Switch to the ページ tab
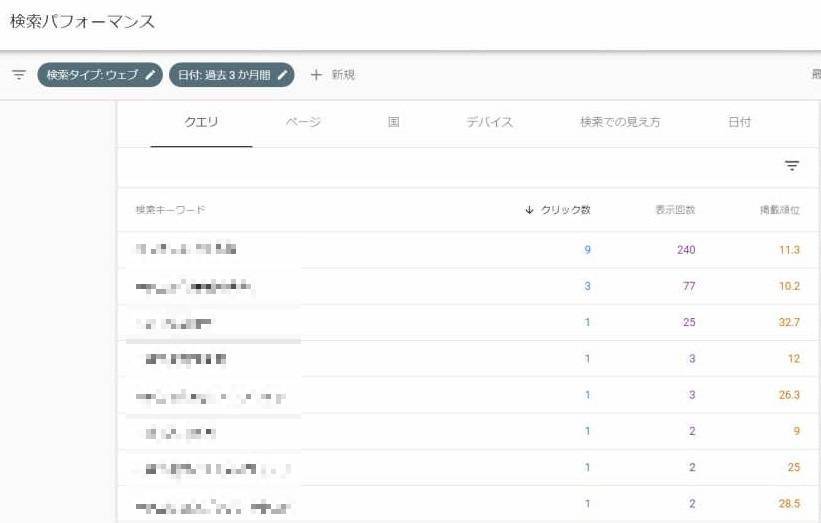This screenshot has width=821, height=523. click(x=303, y=123)
